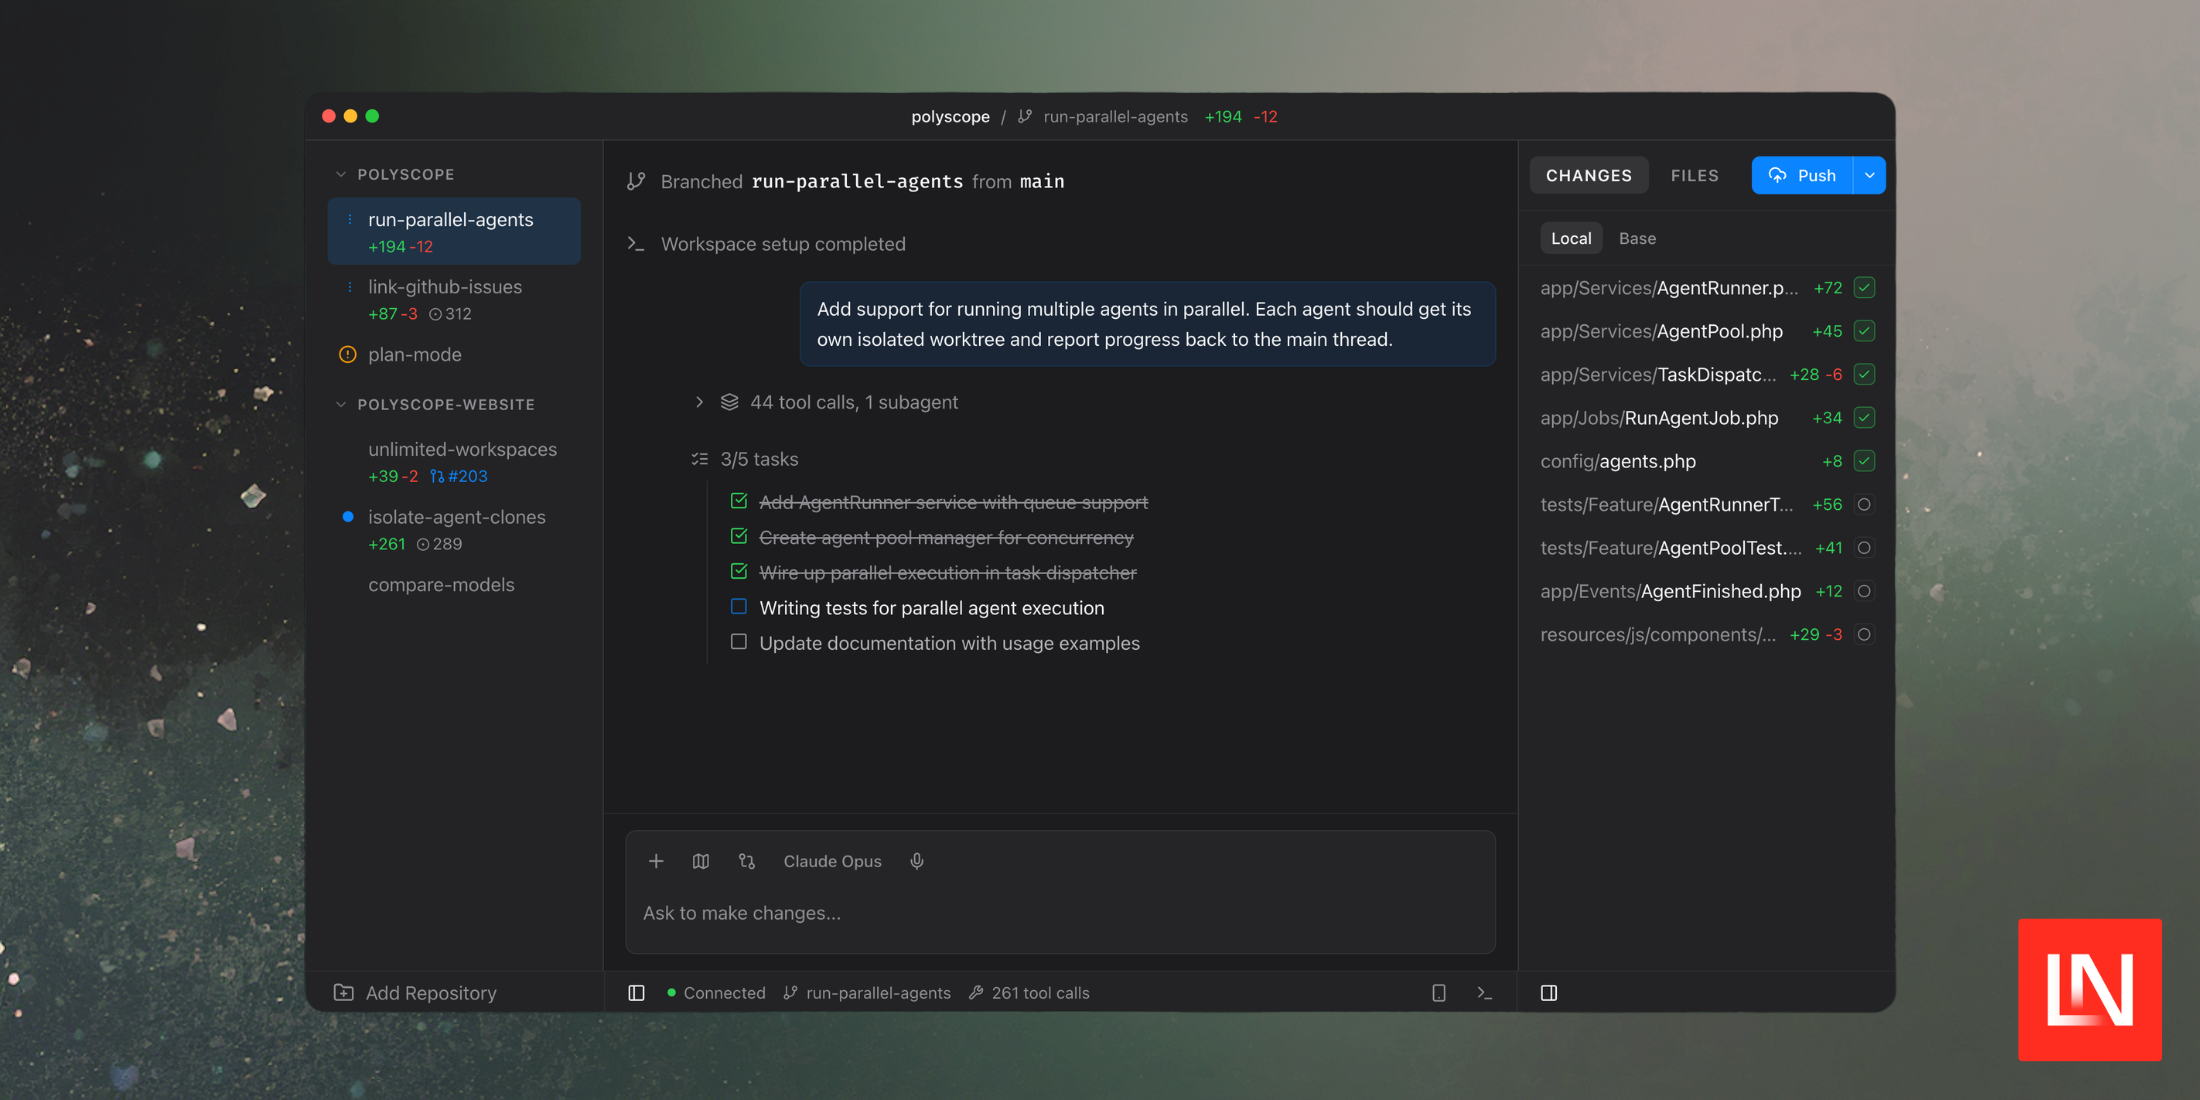
Task: Click the branch icon beside the model name
Action: tap(747, 861)
